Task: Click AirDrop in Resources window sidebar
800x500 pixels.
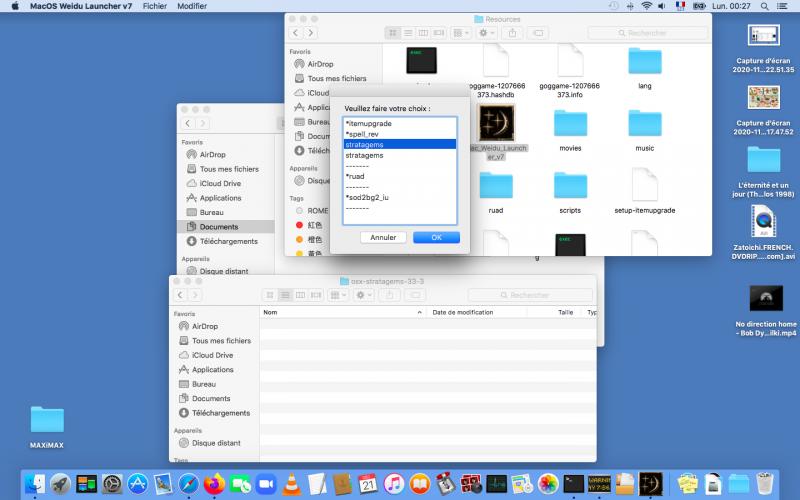Action: [x=320, y=64]
